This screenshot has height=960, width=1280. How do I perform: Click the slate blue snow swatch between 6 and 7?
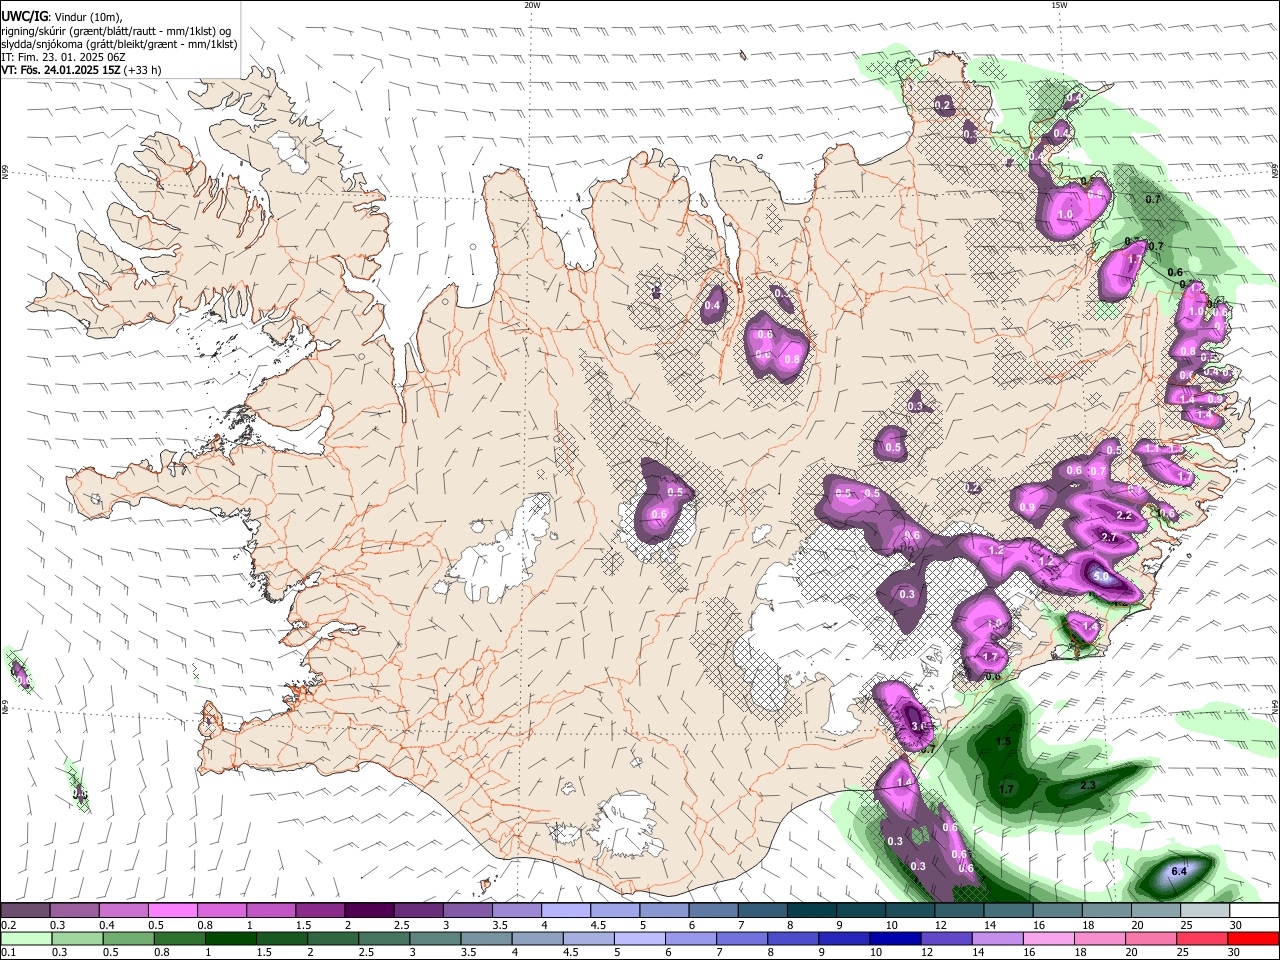point(714,910)
